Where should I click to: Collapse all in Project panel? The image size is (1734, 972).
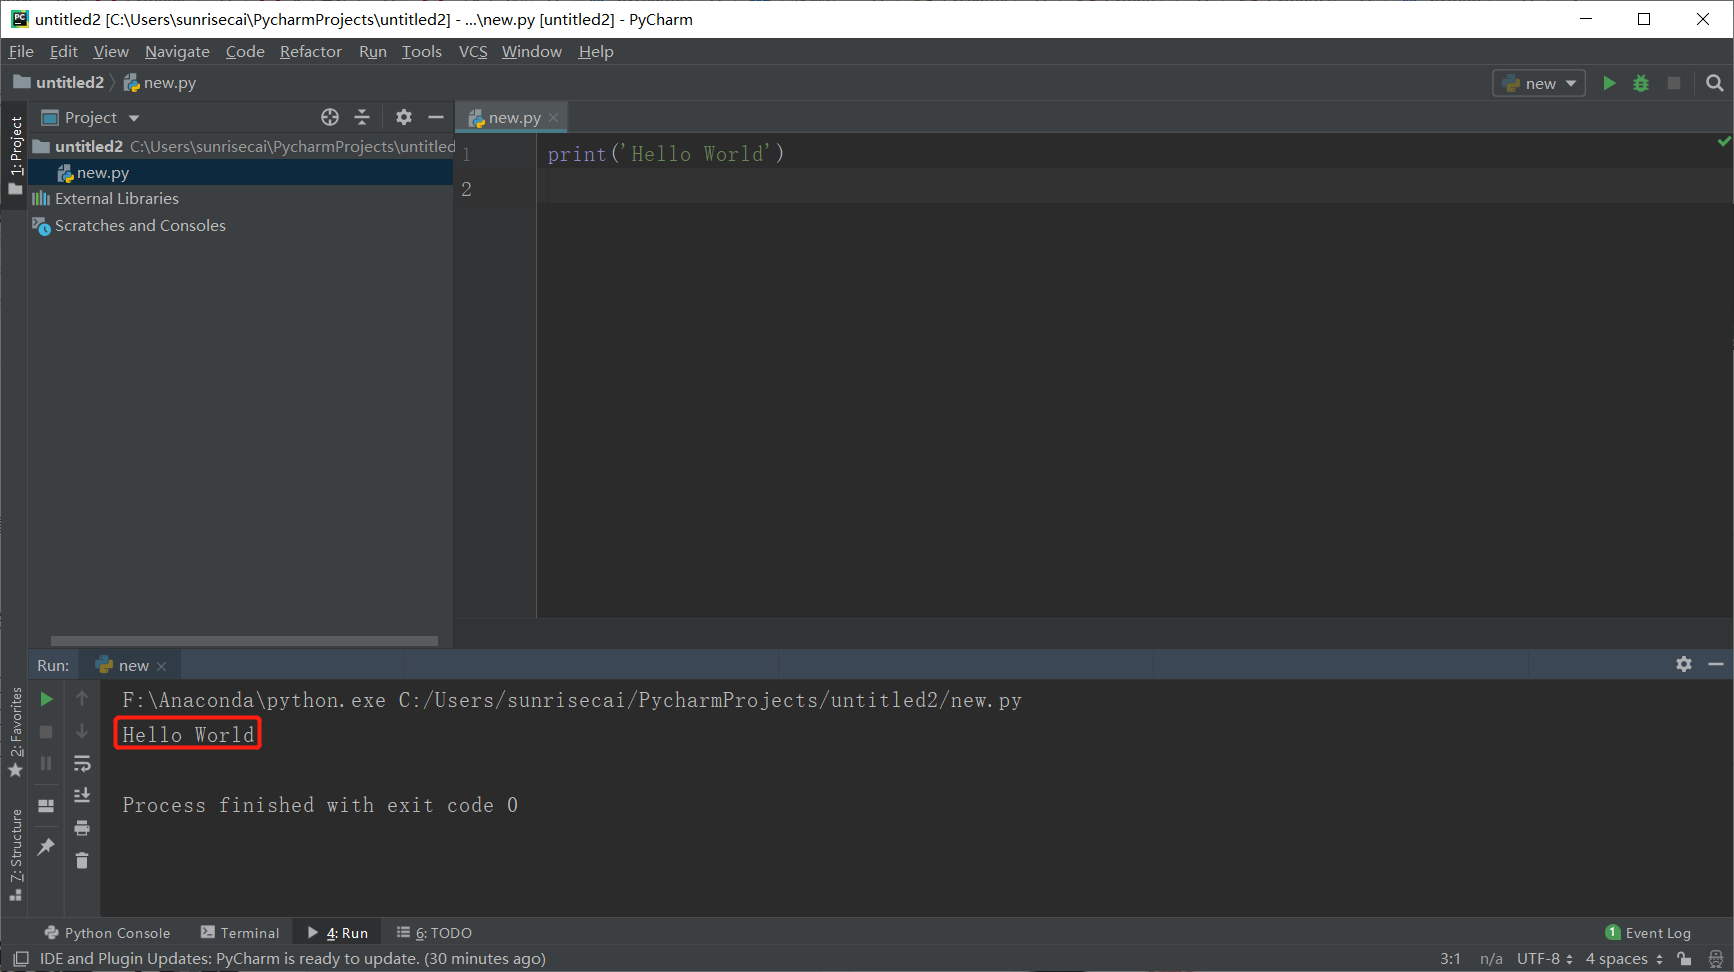(x=362, y=117)
